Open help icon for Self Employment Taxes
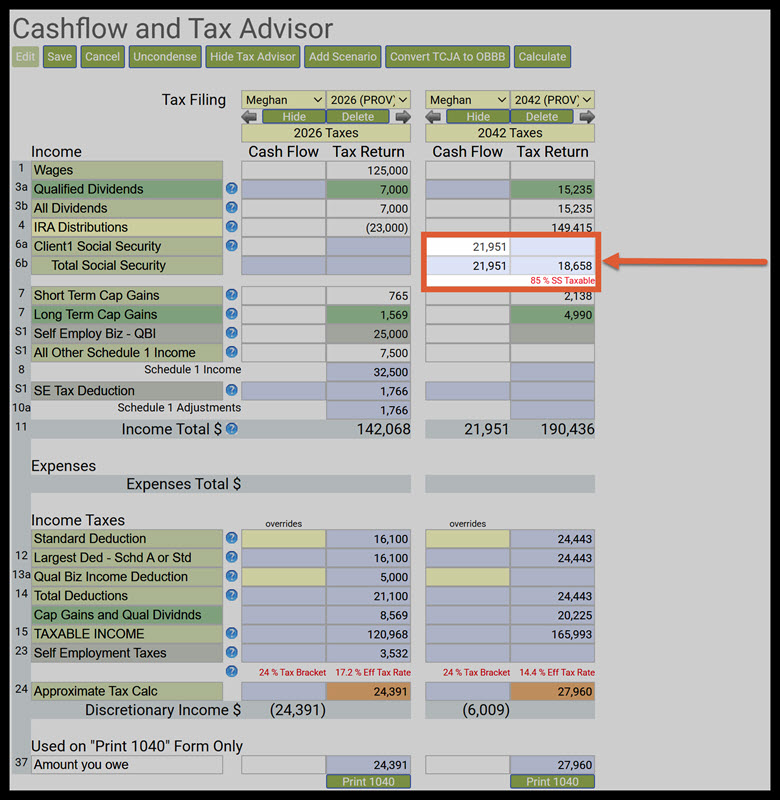Screen dimensions: 780x800 point(232,653)
